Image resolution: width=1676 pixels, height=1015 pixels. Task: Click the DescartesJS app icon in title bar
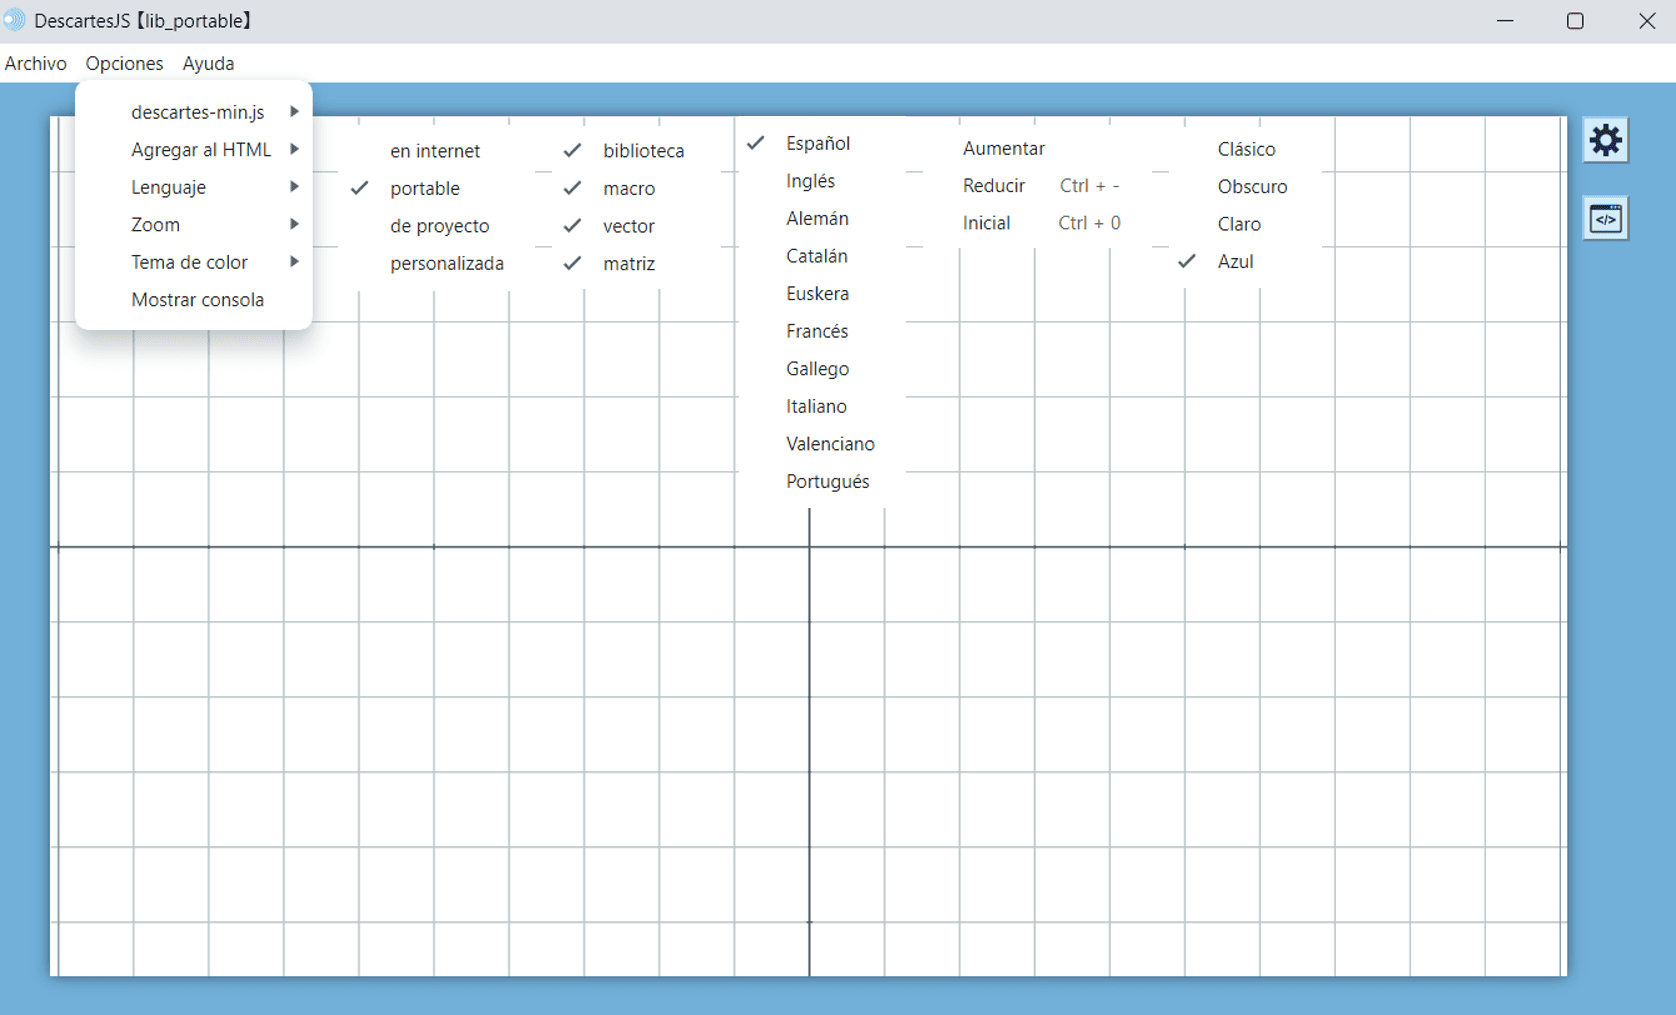pos(15,21)
